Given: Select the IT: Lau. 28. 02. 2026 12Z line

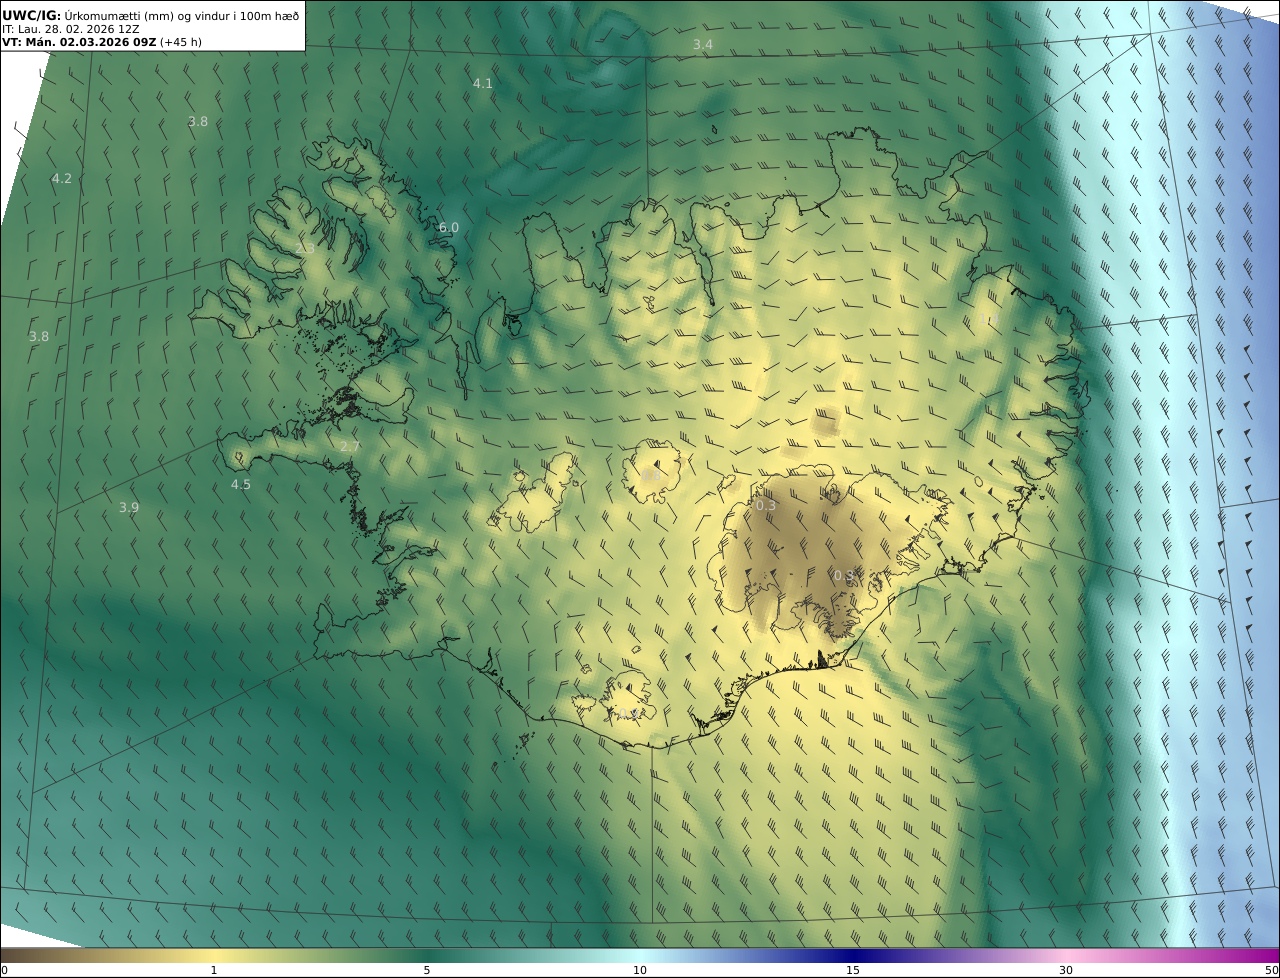Looking at the screenshot, I should click(x=71, y=29).
